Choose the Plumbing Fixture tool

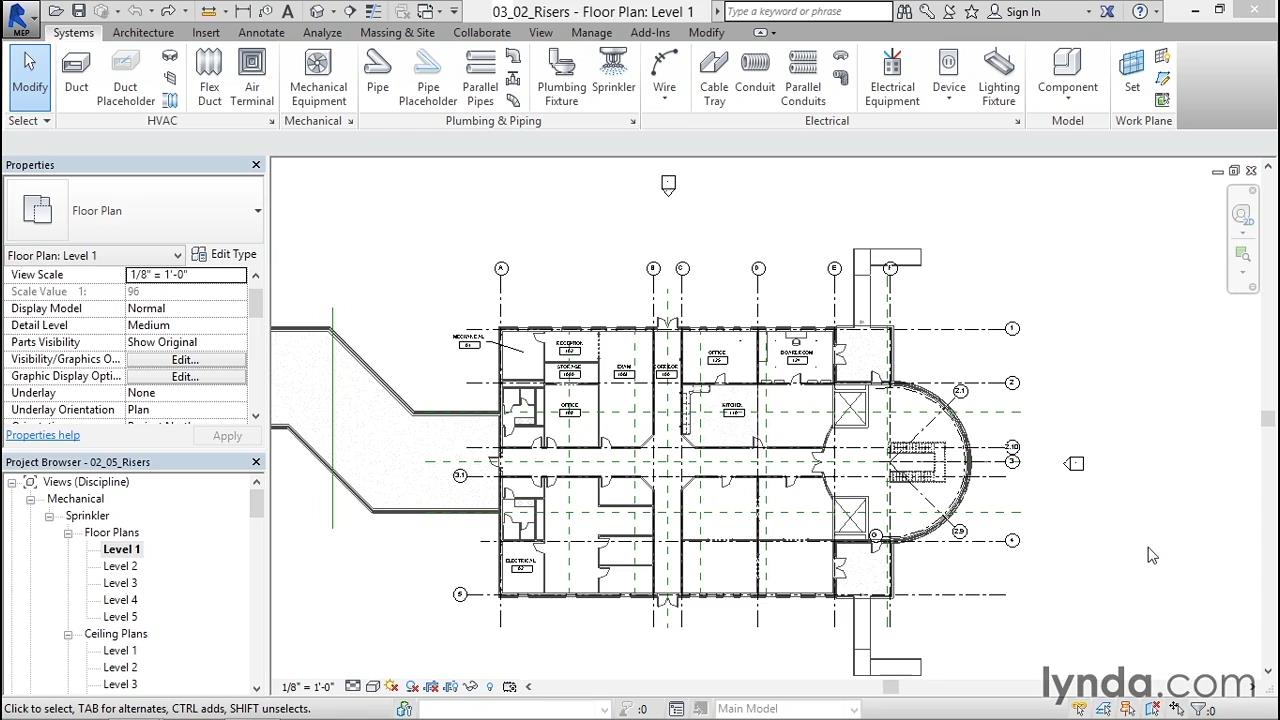click(x=561, y=76)
